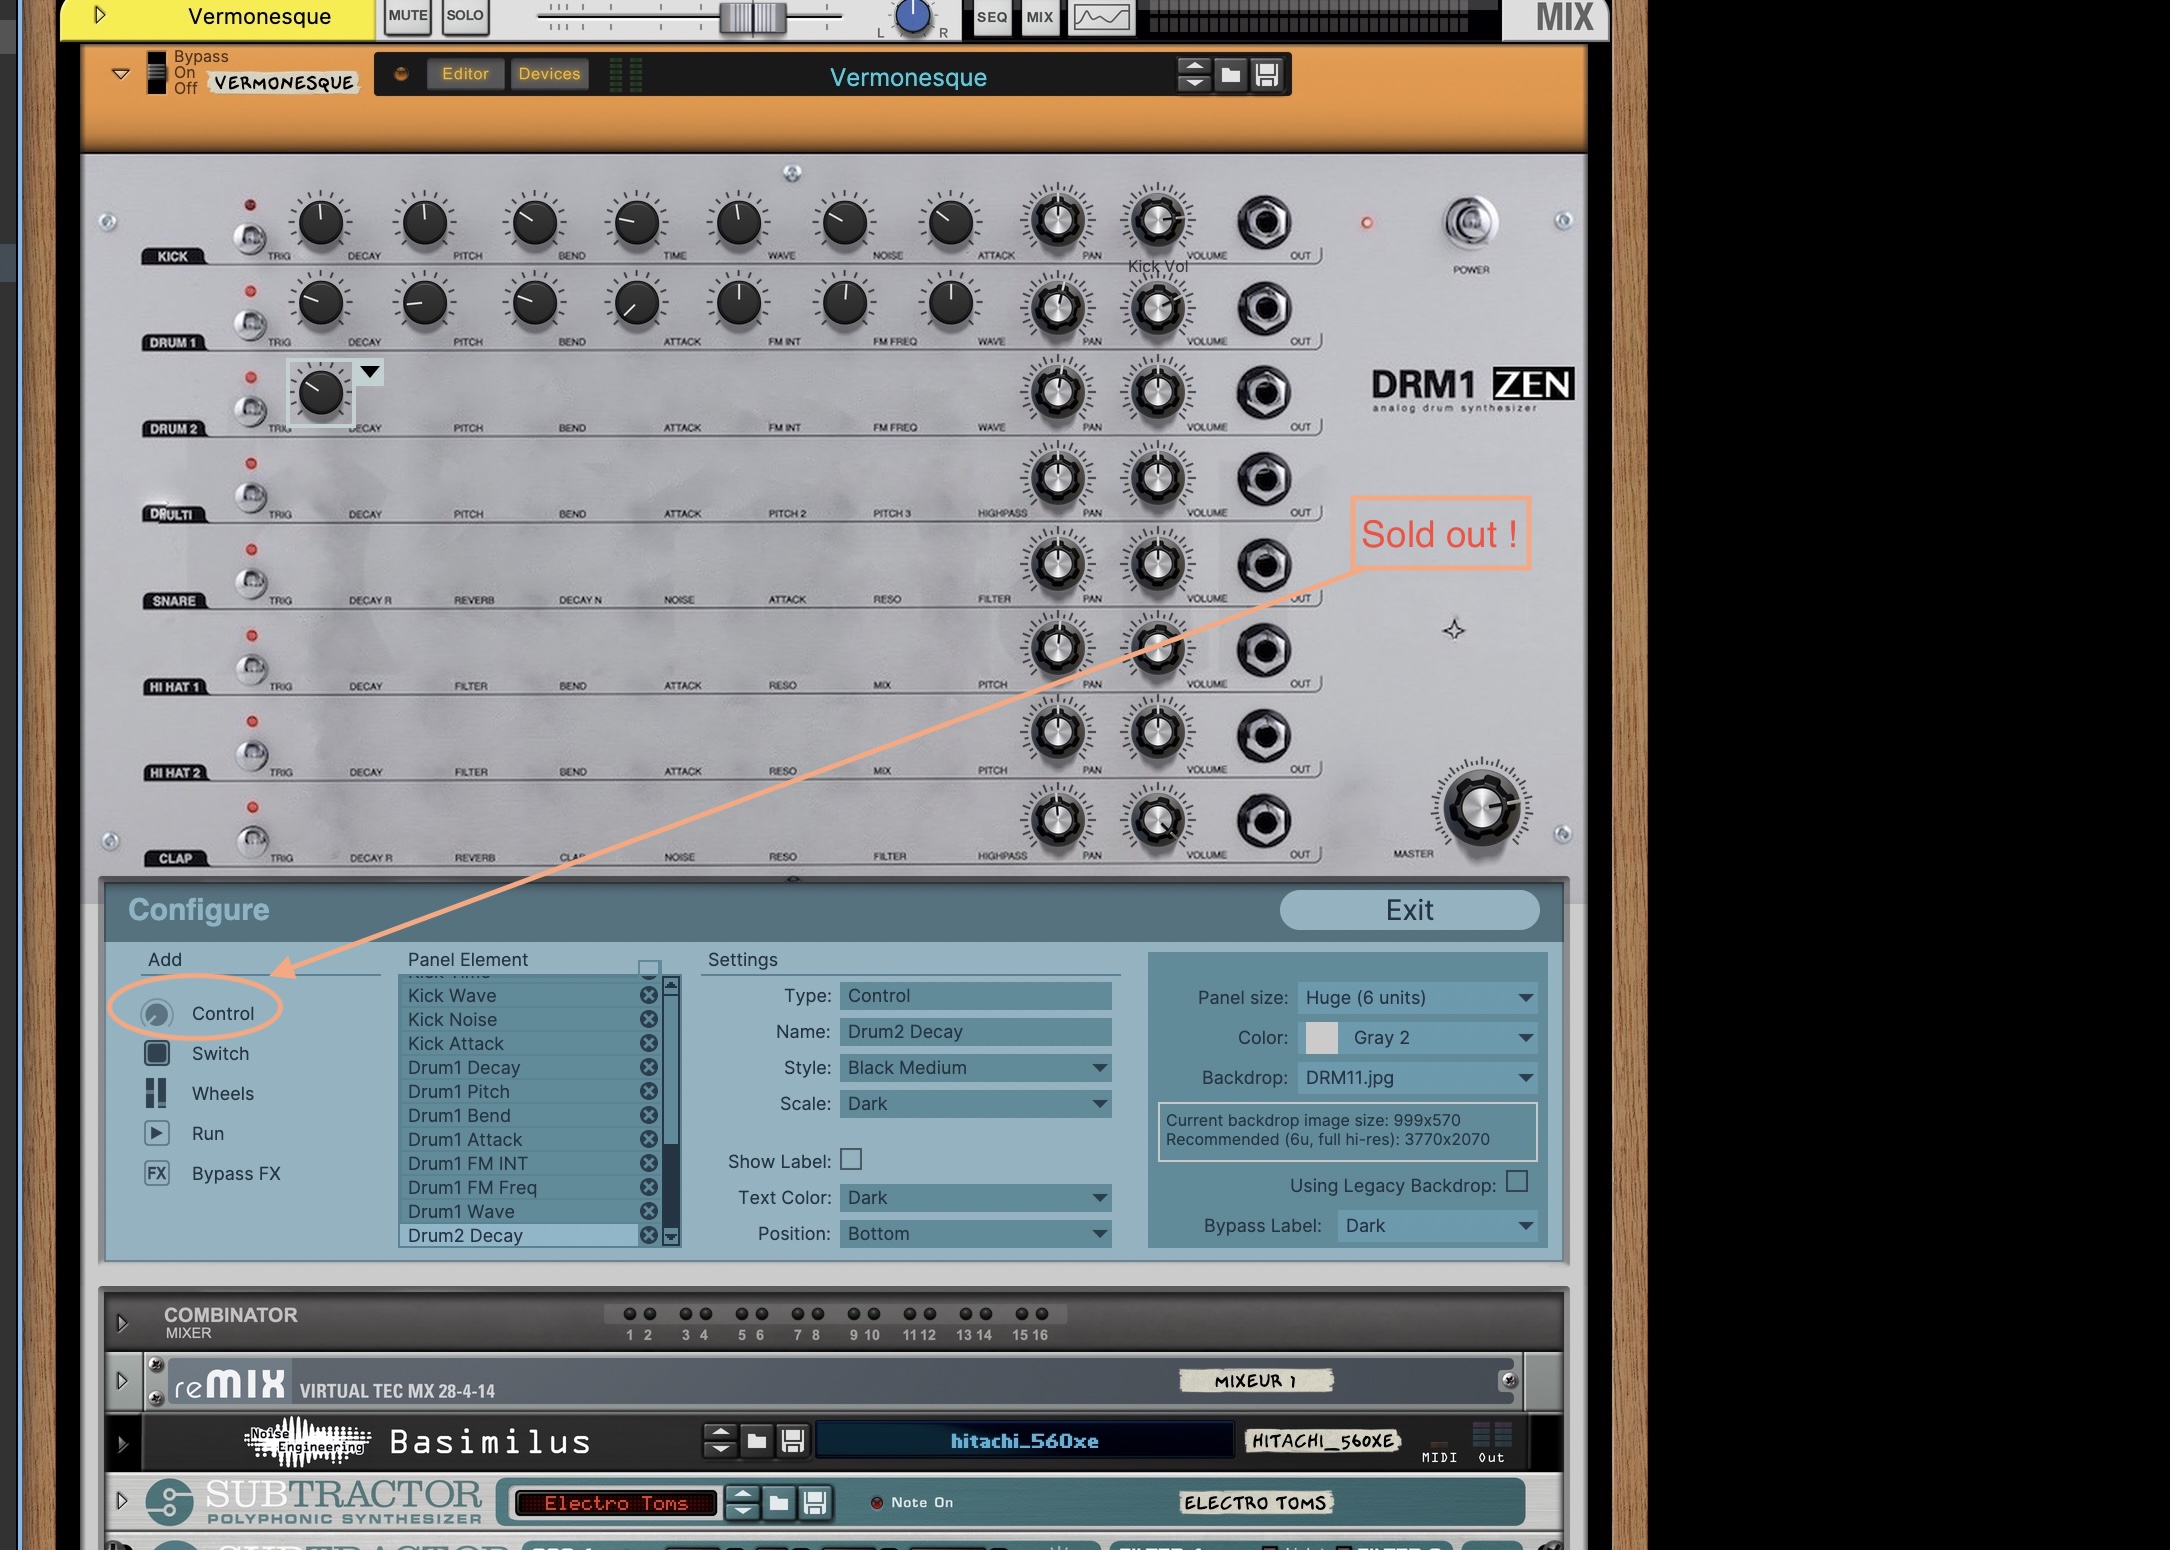This screenshot has width=2170, height=1550.
Task: Expand the Scale dropdown in Settings
Action: pos(1097,1102)
